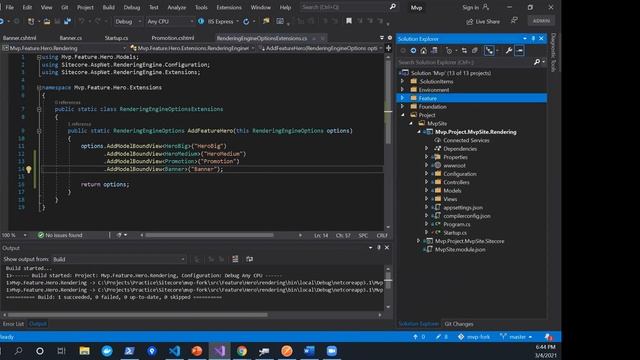640x360 pixels.
Task: Select Connected Services item
Action: tap(466, 140)
